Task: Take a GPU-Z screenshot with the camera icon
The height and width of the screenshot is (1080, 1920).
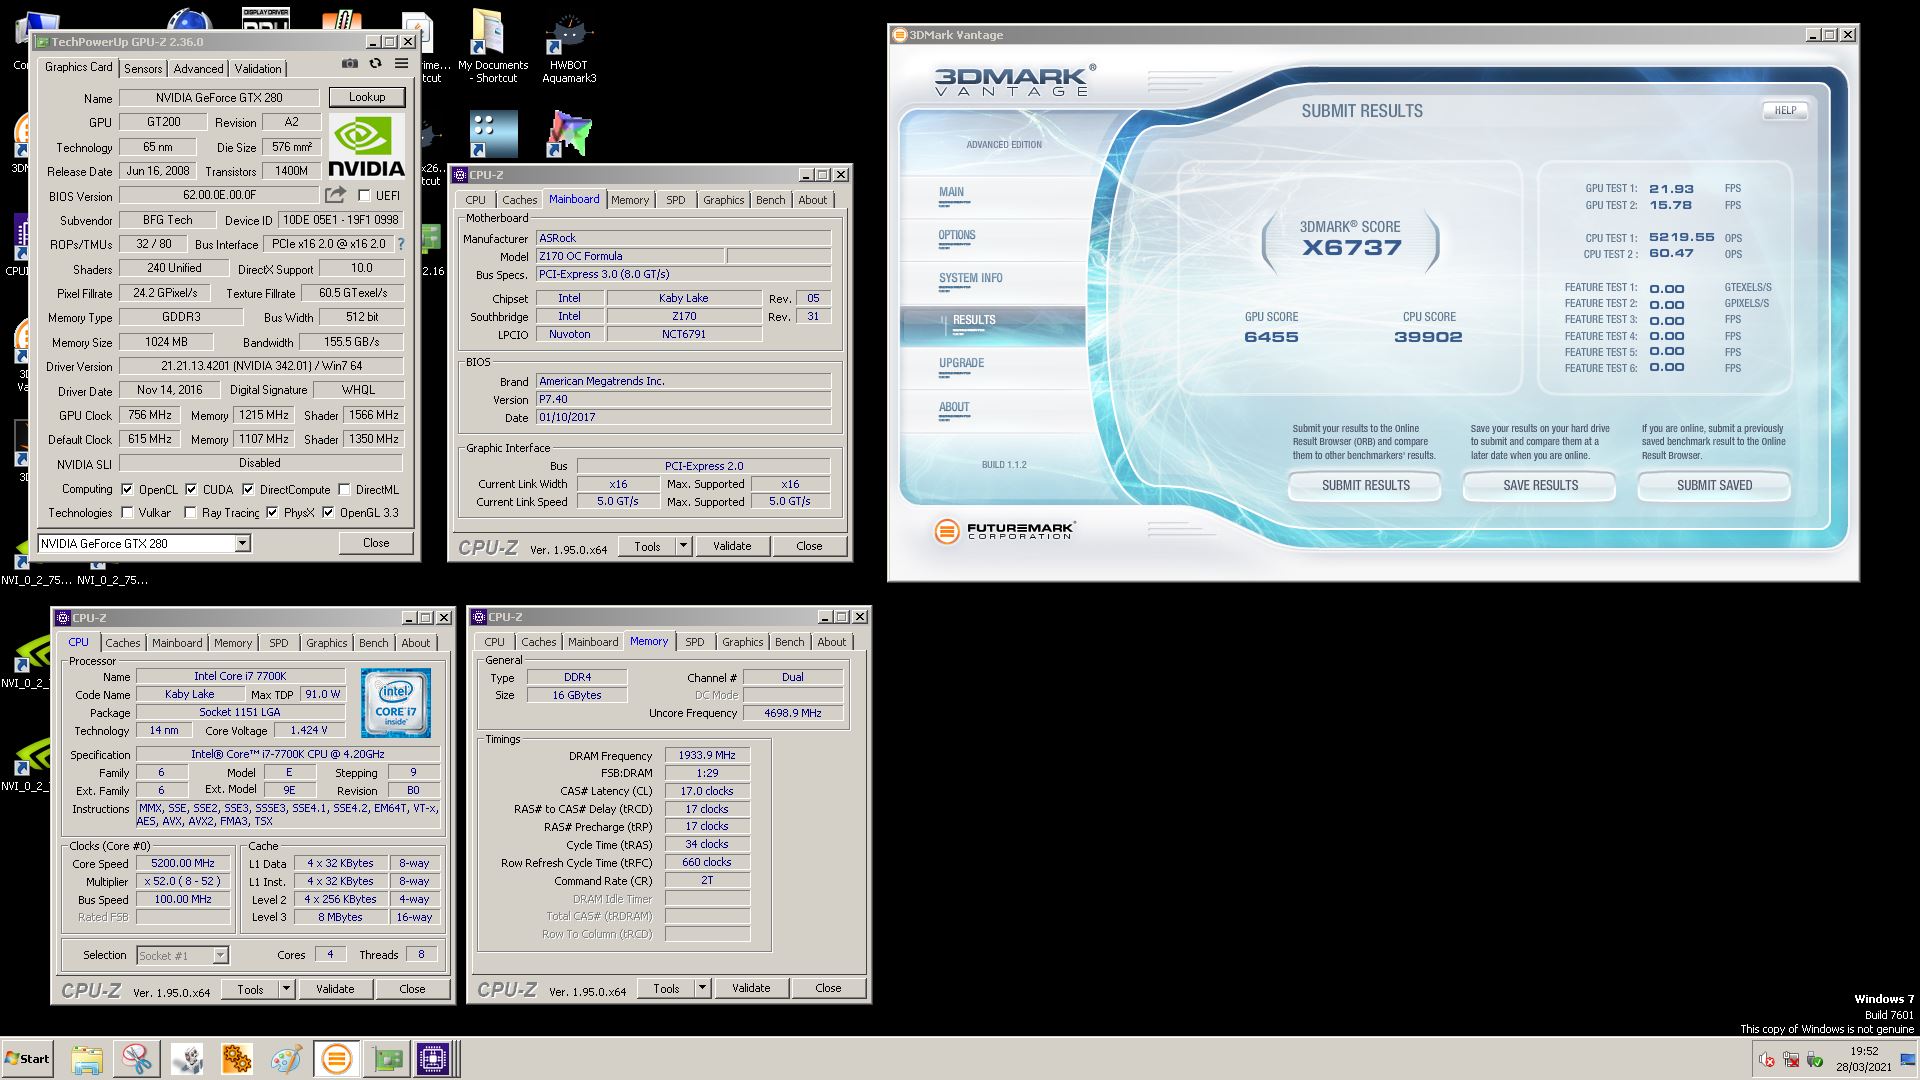Action: pos(349,64)
